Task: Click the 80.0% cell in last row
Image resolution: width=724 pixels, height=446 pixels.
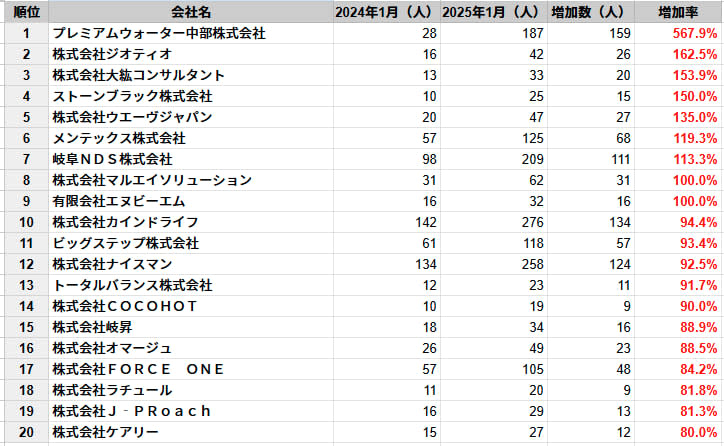Action: [678, 432]
